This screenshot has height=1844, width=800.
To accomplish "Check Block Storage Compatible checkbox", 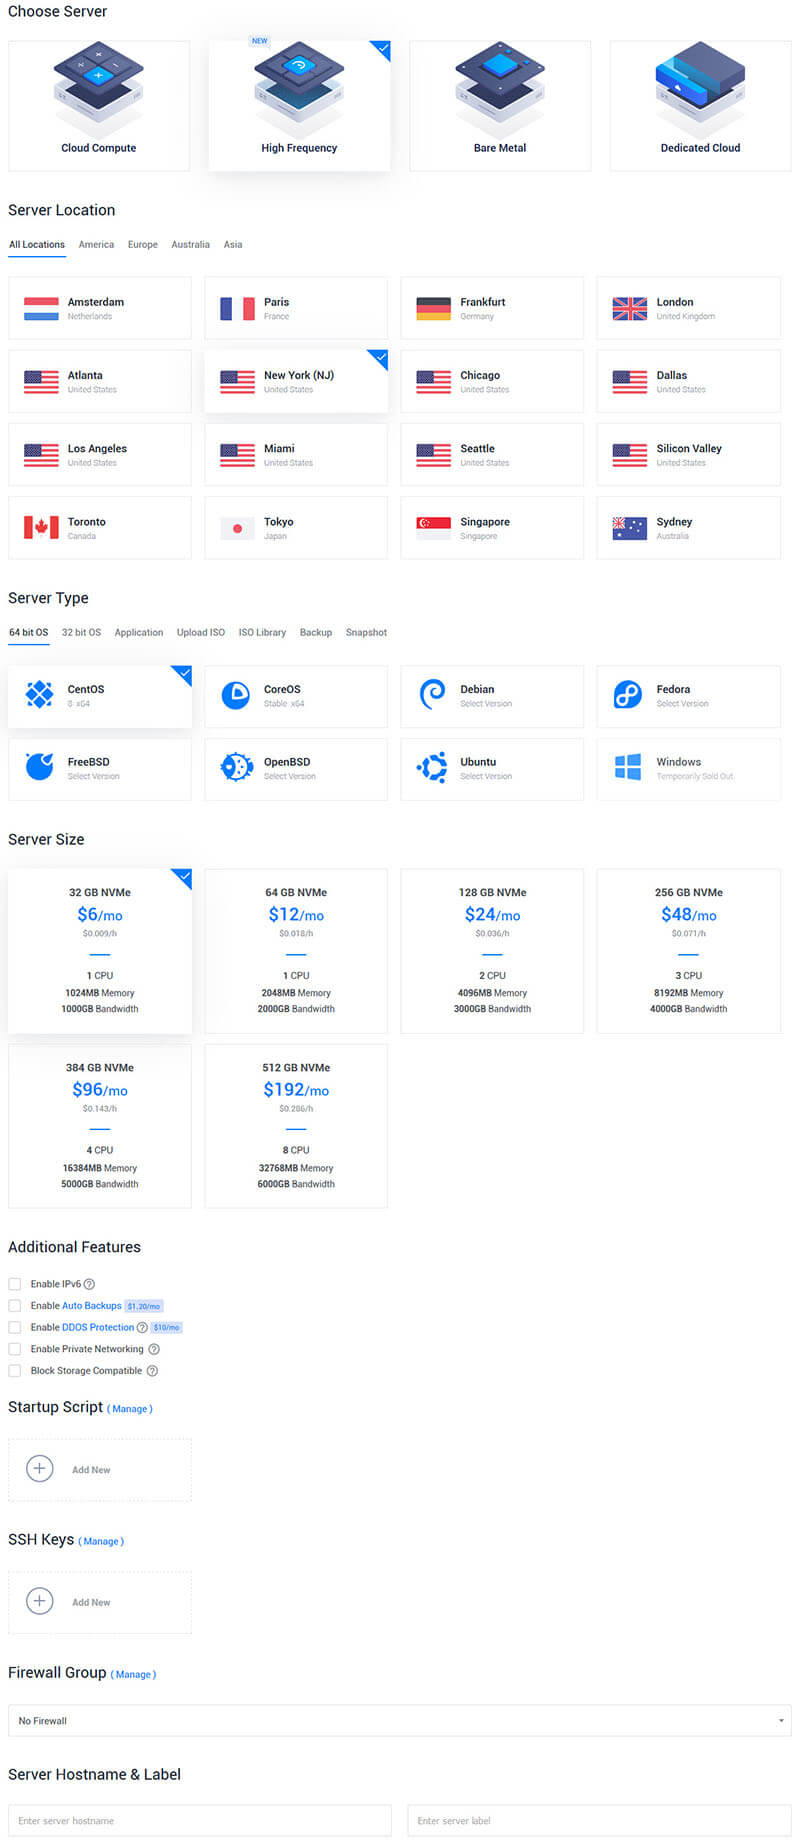I will [14, 1371].
